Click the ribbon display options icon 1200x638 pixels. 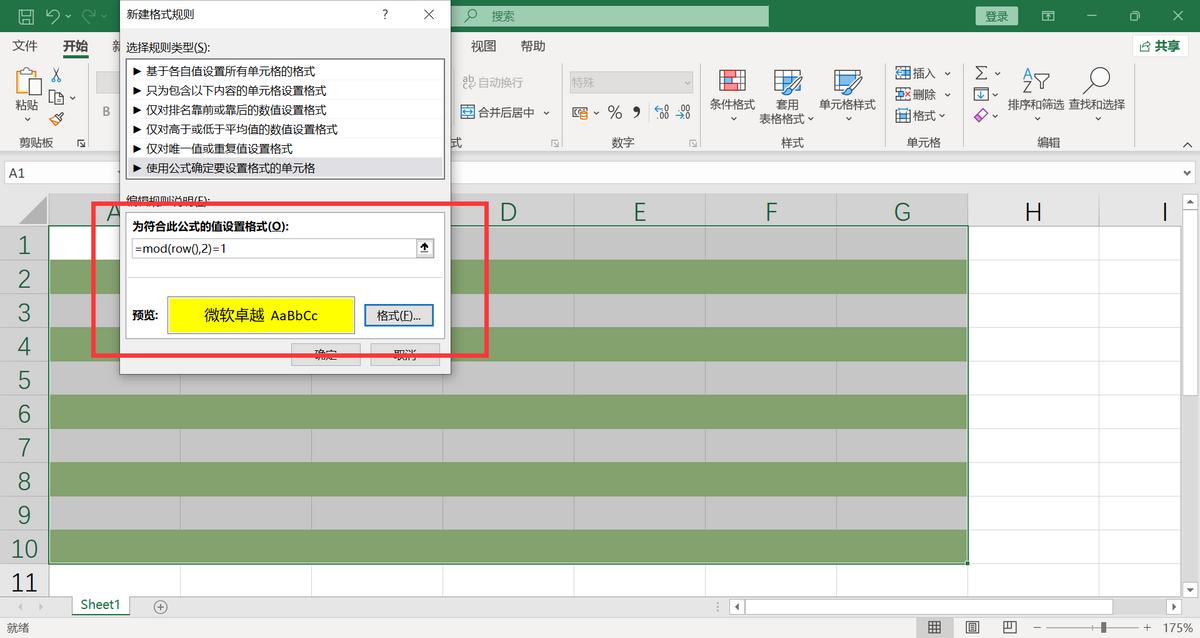[x=1048, y=16]
